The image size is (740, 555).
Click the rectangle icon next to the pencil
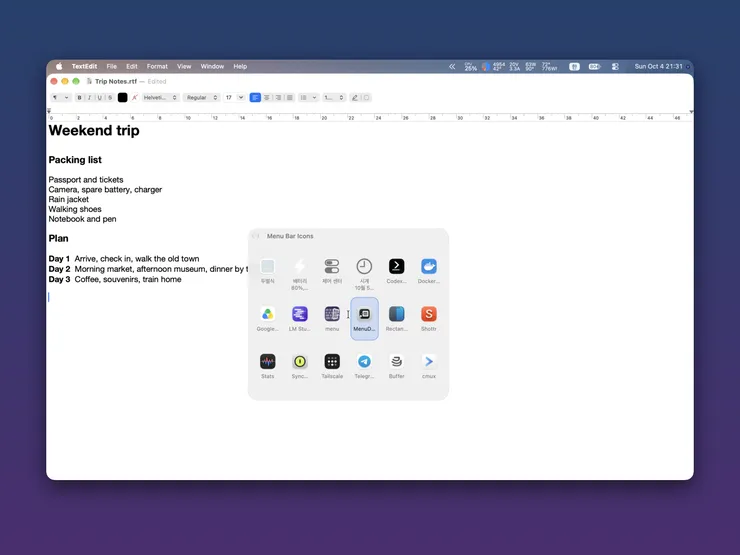(x=366, y=98)
